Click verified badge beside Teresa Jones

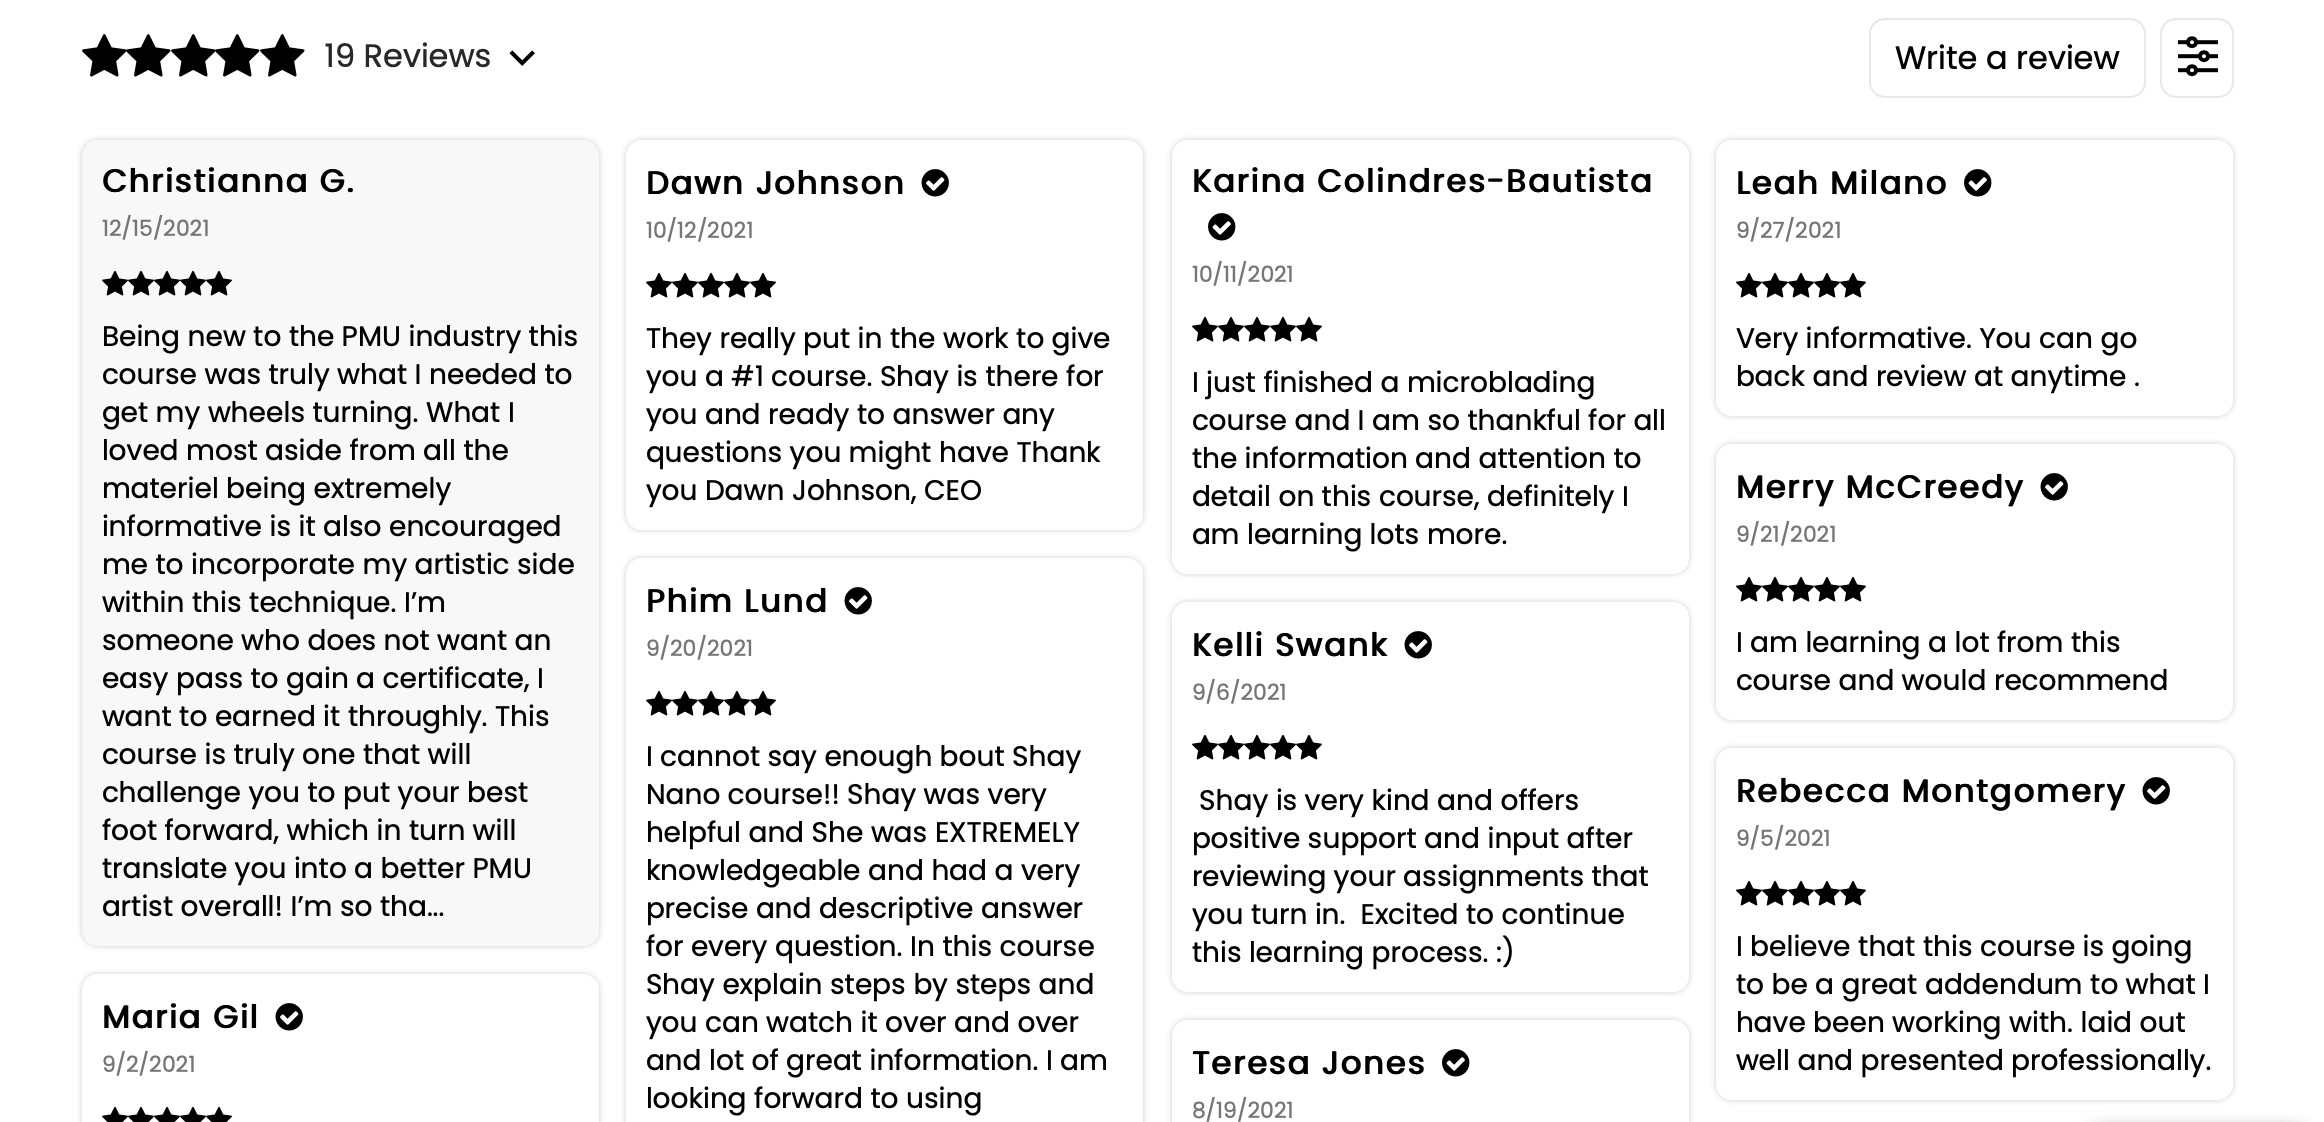point(1456,1063)
